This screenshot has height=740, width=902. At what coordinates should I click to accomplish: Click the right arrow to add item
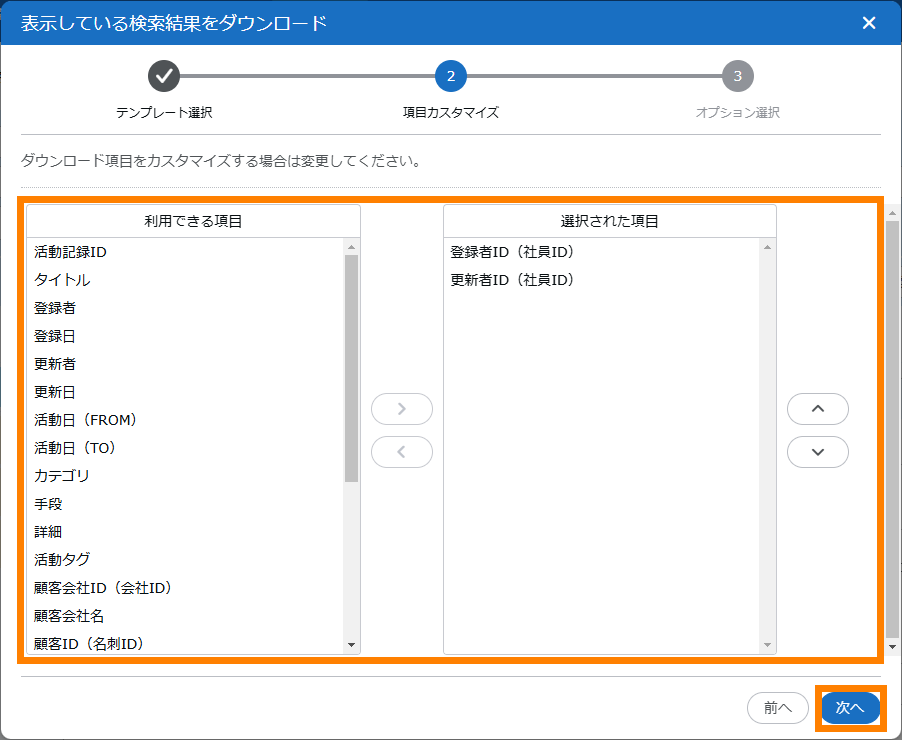point(401,409)
